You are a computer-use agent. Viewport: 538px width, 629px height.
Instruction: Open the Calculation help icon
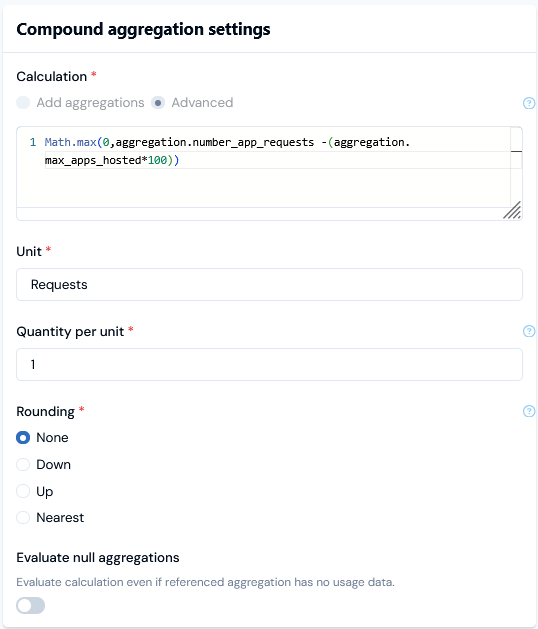529,103
